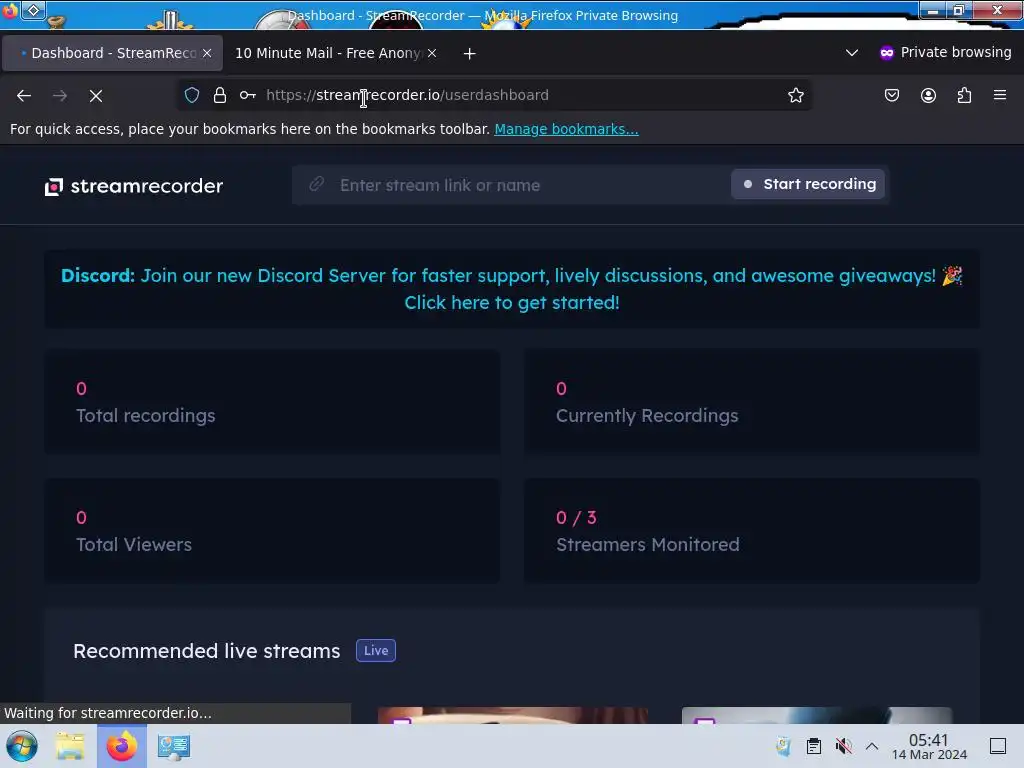The width and height of the screenshot is (1024, 768).
Task: Click the Total Viewers stat card
Action: click(272, 531)
